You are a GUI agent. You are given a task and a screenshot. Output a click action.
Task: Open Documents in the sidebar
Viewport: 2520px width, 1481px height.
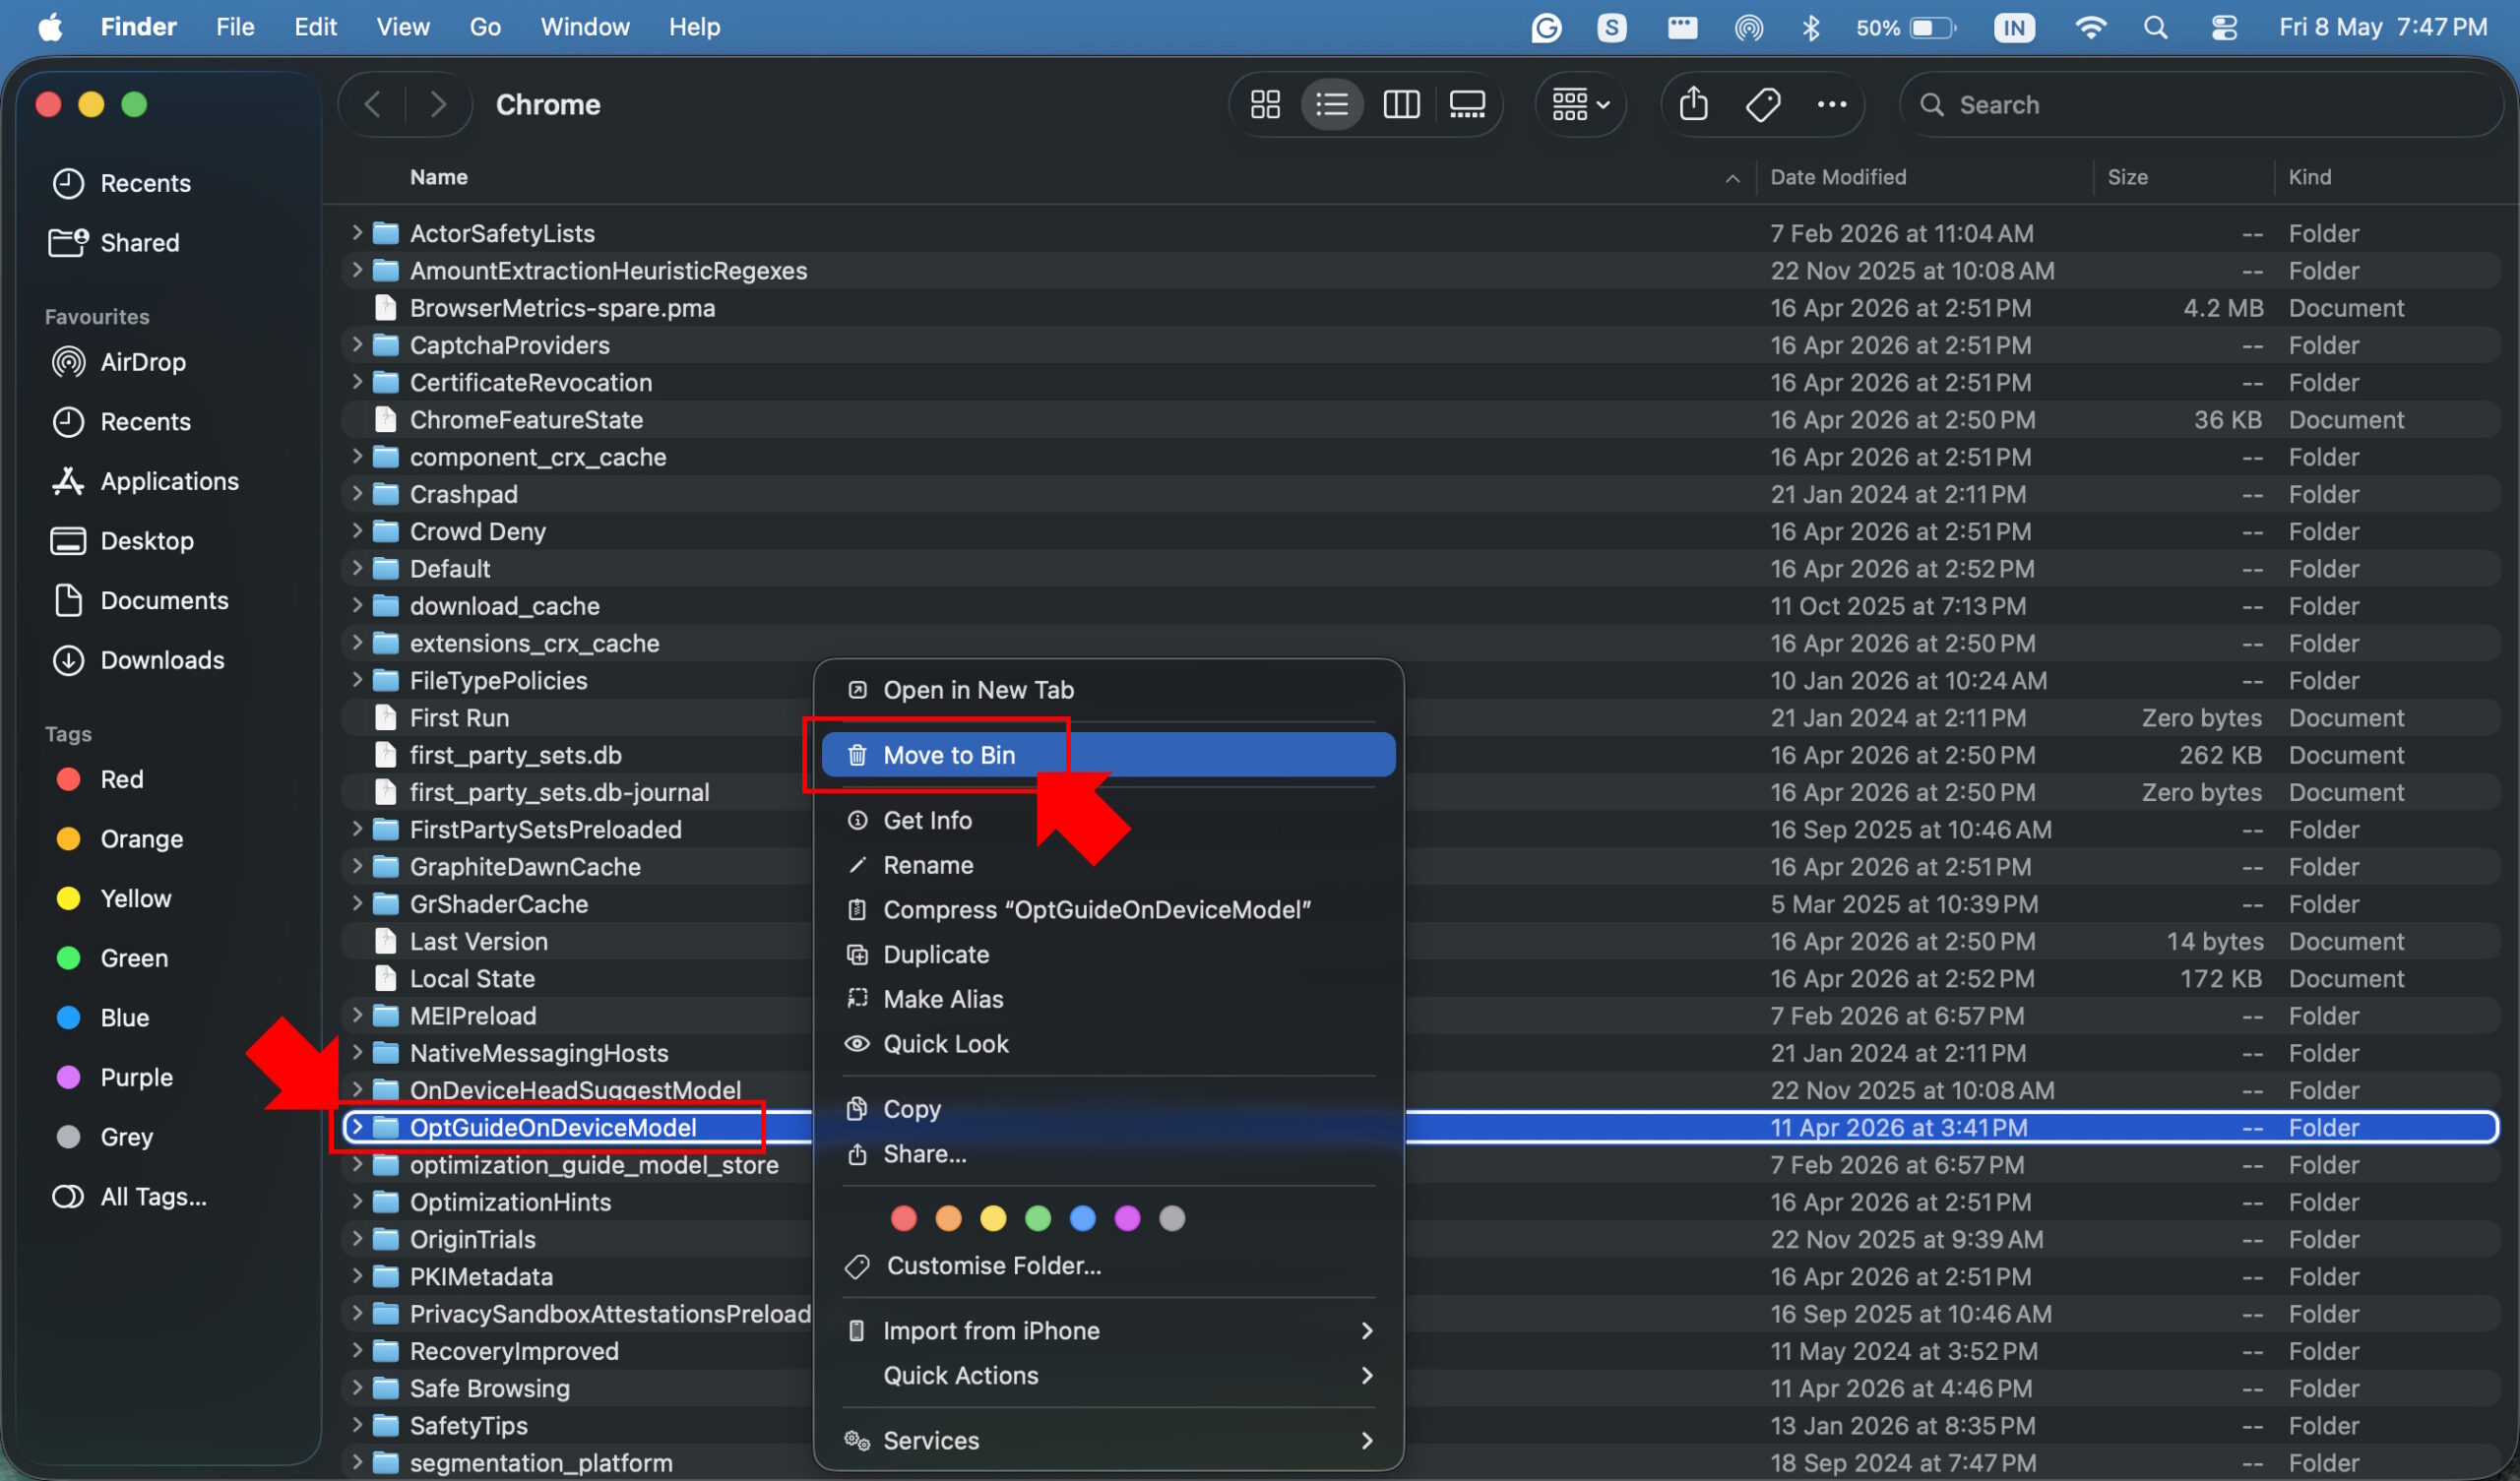click(164, 600)
